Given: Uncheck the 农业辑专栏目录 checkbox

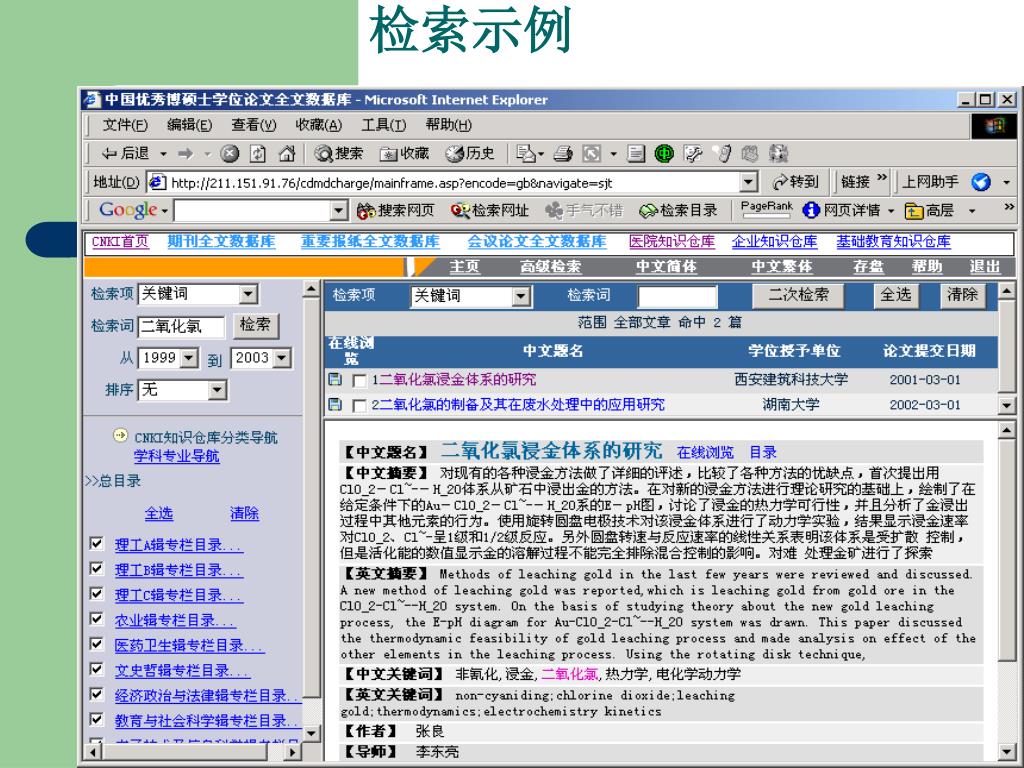Looking at the screenshot, I should click(97, 618).
